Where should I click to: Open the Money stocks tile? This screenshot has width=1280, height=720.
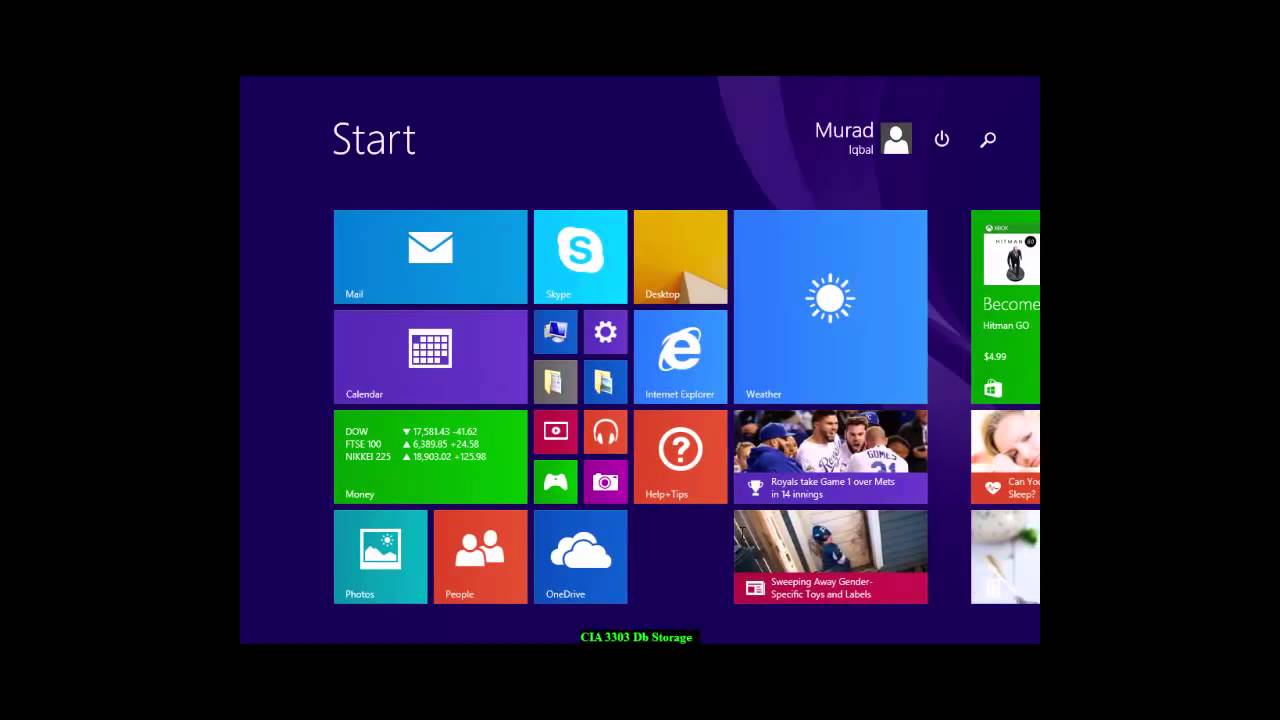pos(430,457)
